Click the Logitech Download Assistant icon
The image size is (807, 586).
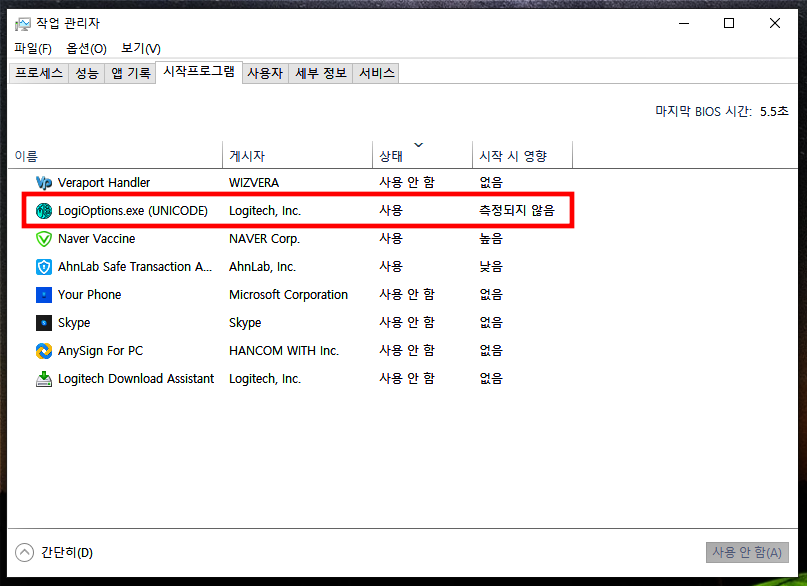(x=44, y=379)
